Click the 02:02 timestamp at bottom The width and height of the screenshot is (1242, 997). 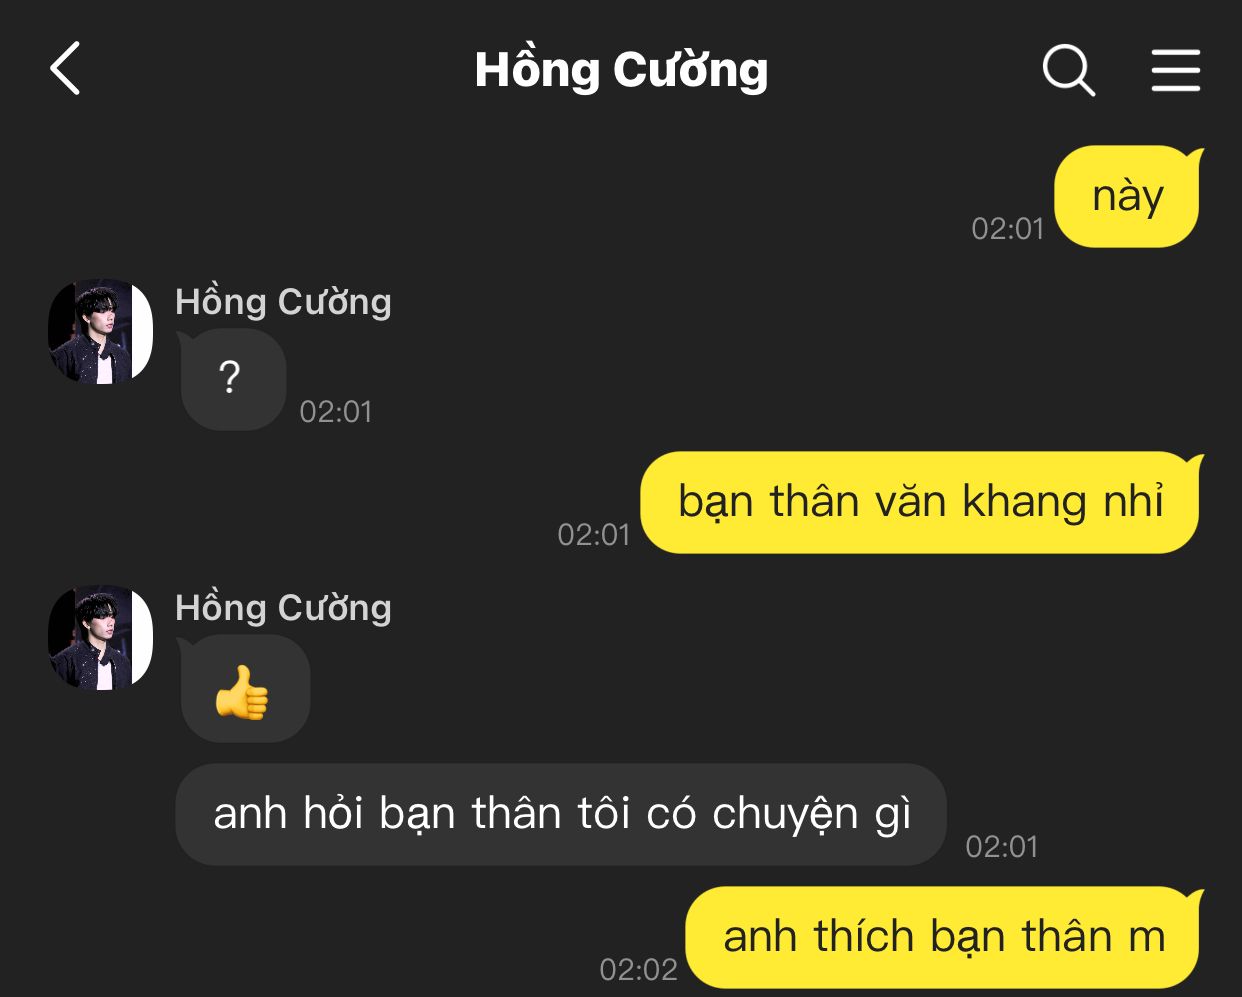638,969
